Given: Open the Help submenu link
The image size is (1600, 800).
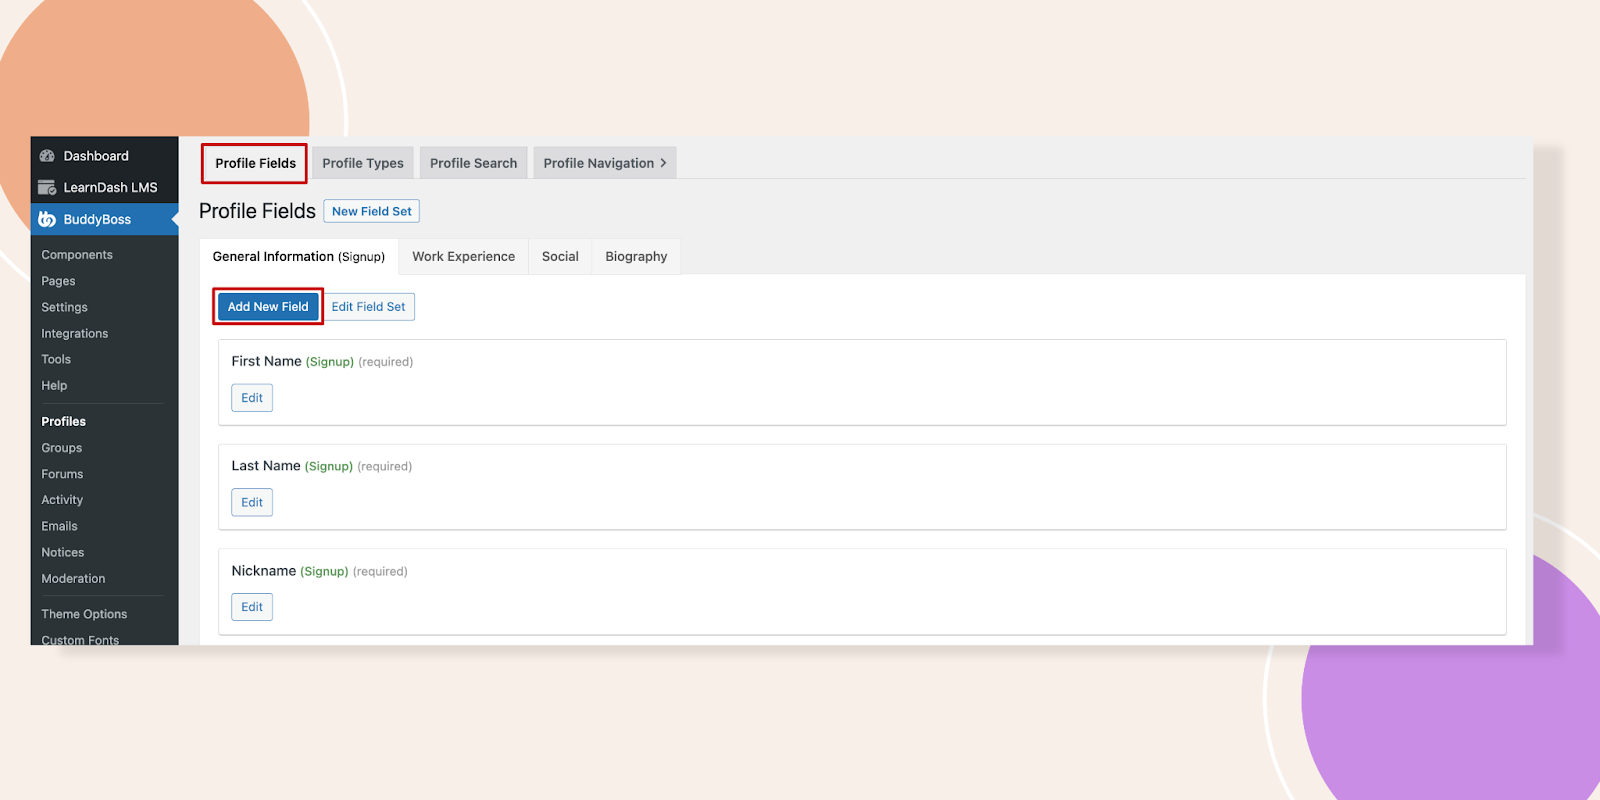Looking at the screenshot, I should tap(54, 385).
